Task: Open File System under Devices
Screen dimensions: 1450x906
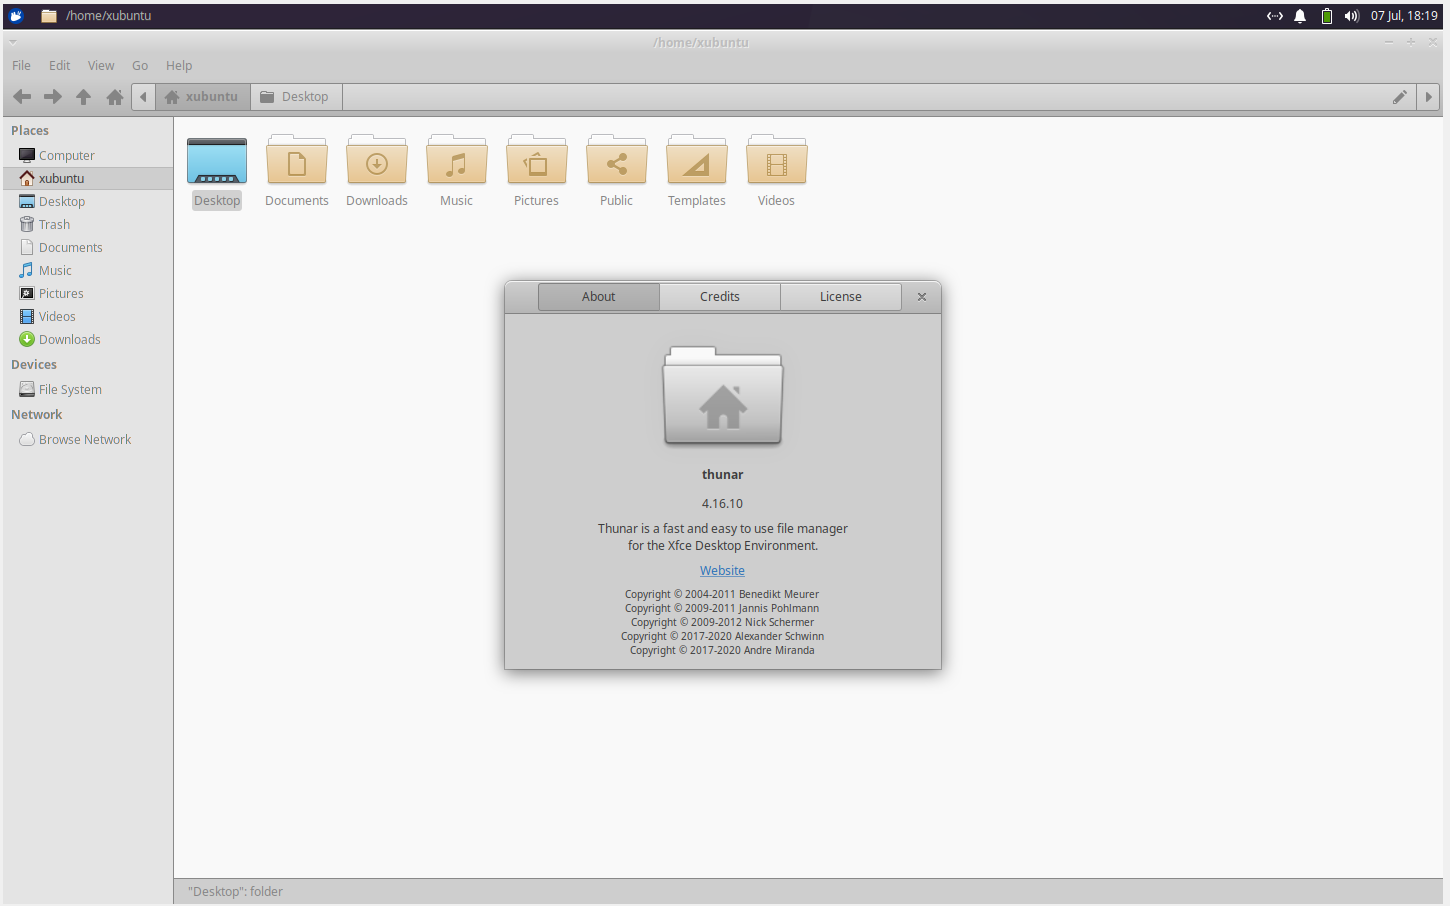Action: pyautogui.click(x=70, y=389)
